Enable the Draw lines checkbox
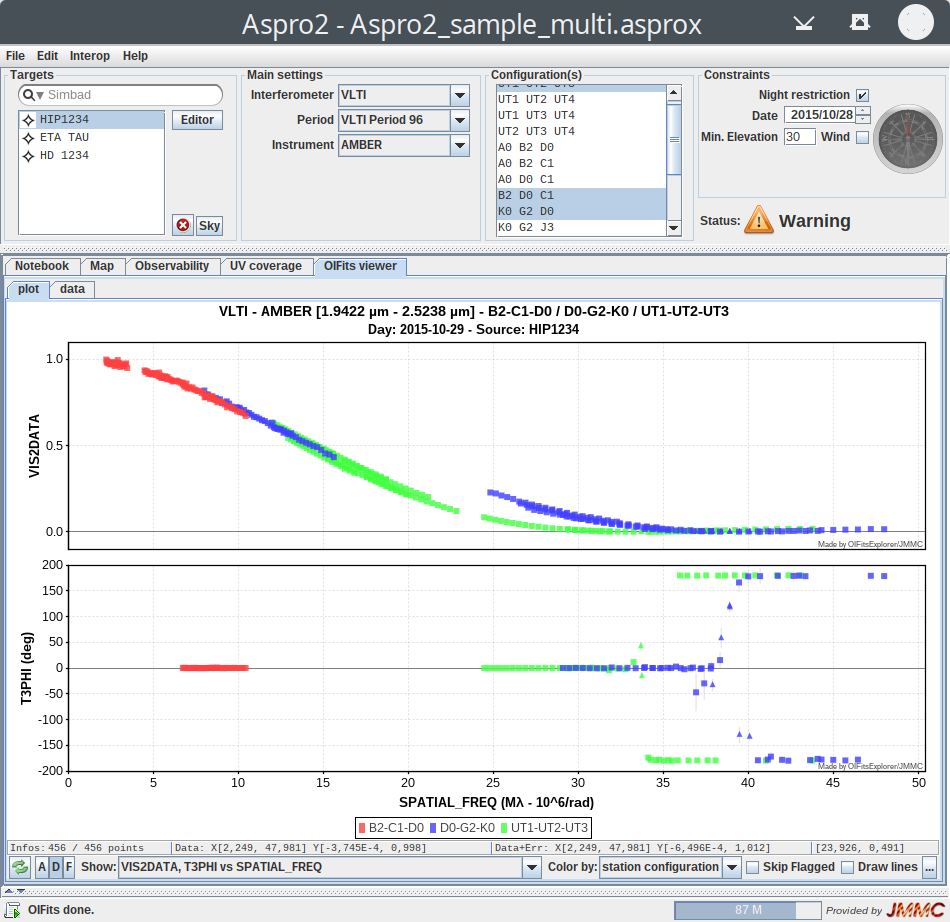 (848, 867)
